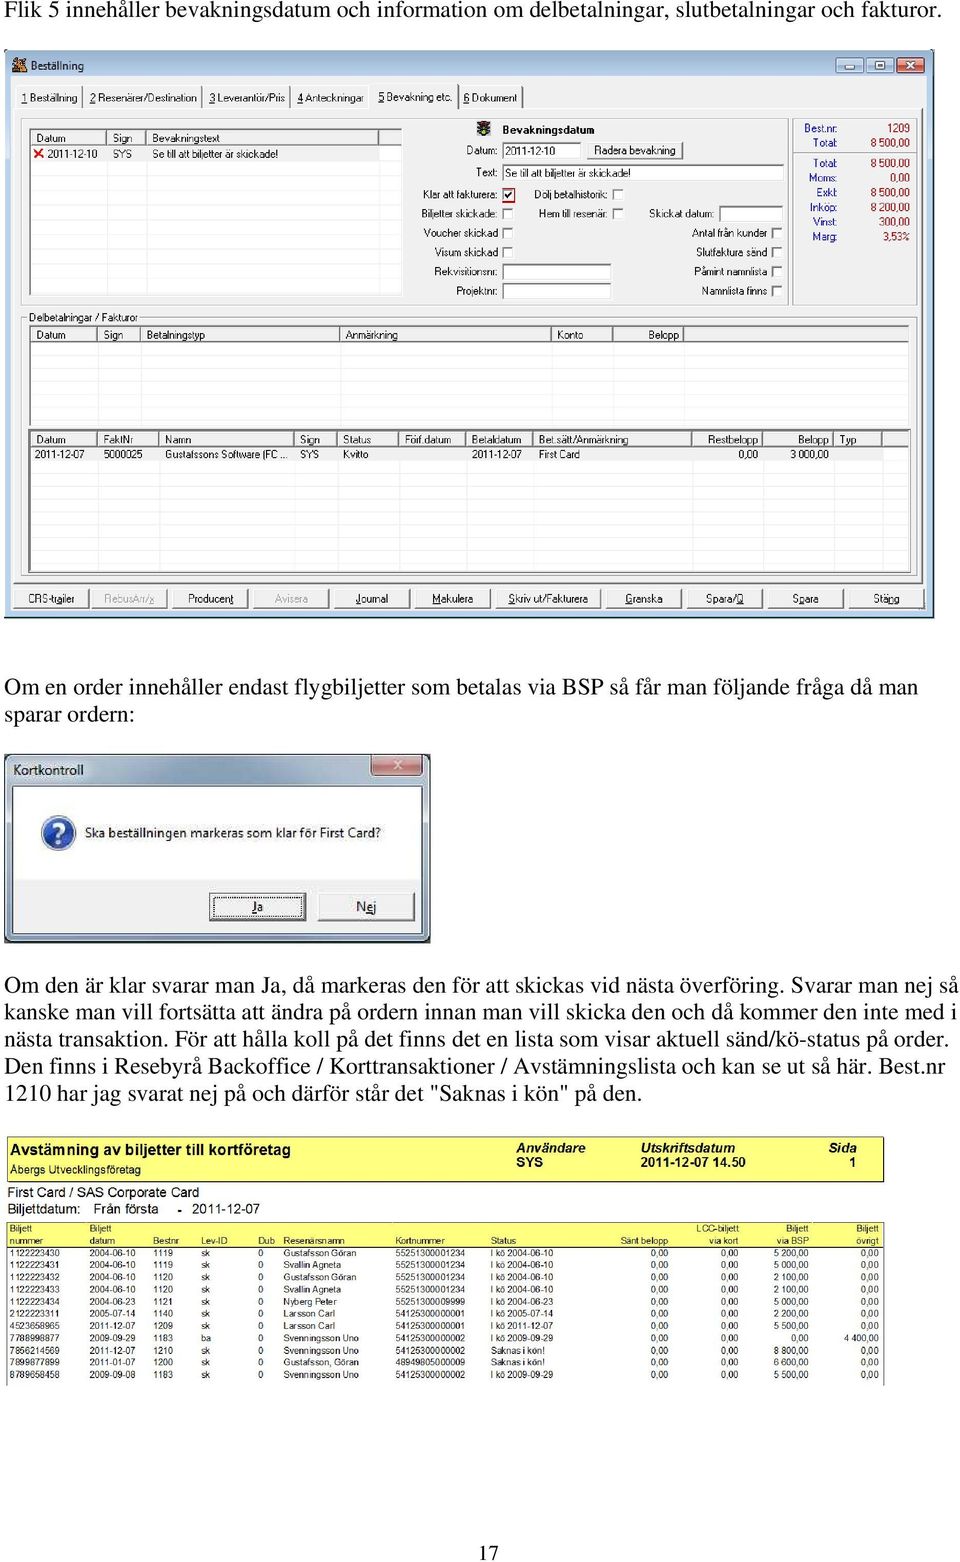Viewport: 960px width, 1562px height.
Task: Click Gustafssons Software invoice name cell
Action: [226, 454]
